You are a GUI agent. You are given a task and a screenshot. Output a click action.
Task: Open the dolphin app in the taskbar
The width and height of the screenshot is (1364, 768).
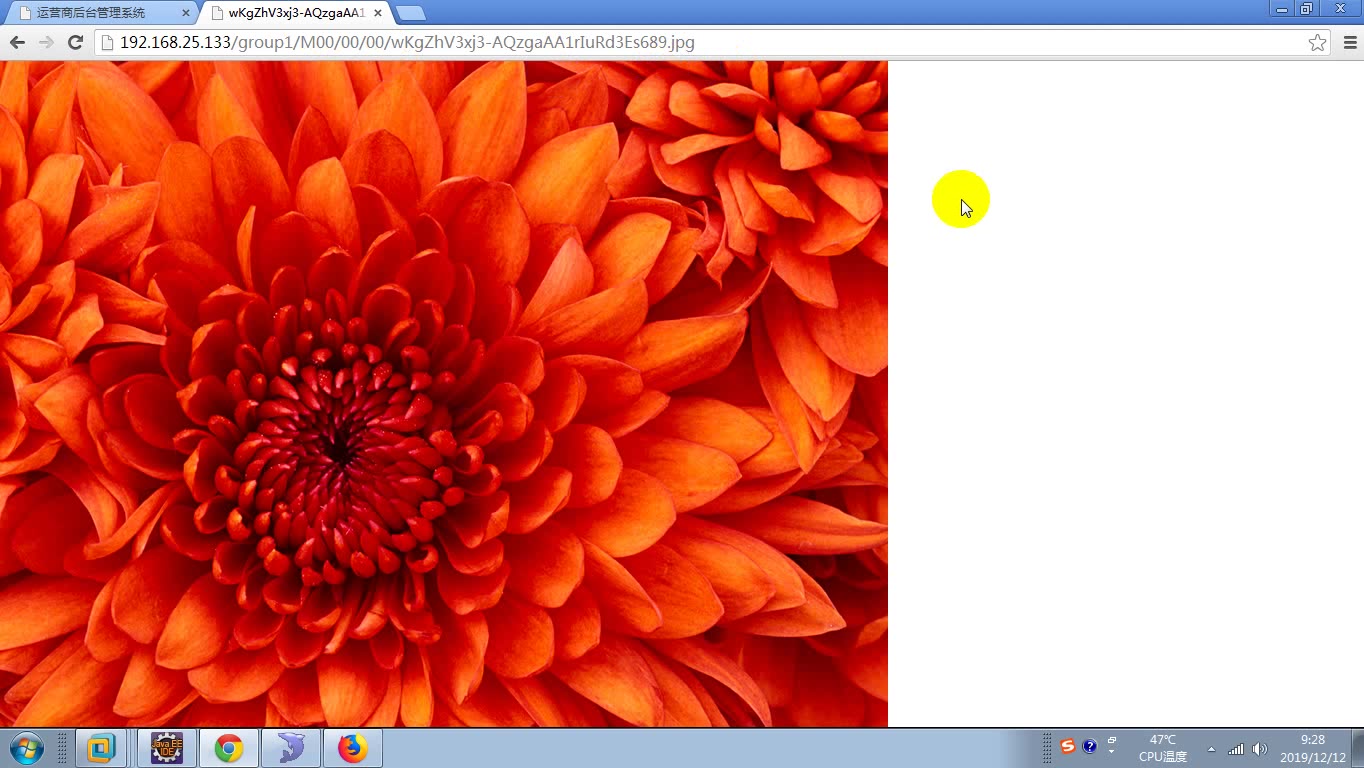(x=291, y=748)
